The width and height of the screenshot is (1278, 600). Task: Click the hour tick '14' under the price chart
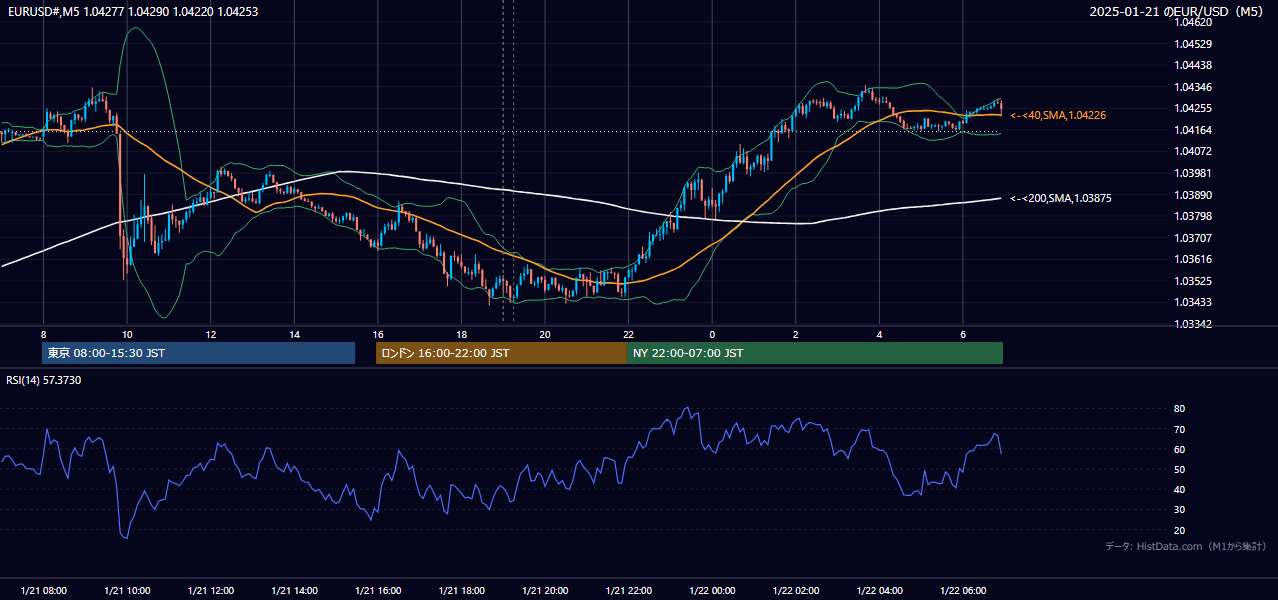pos(294,334)
